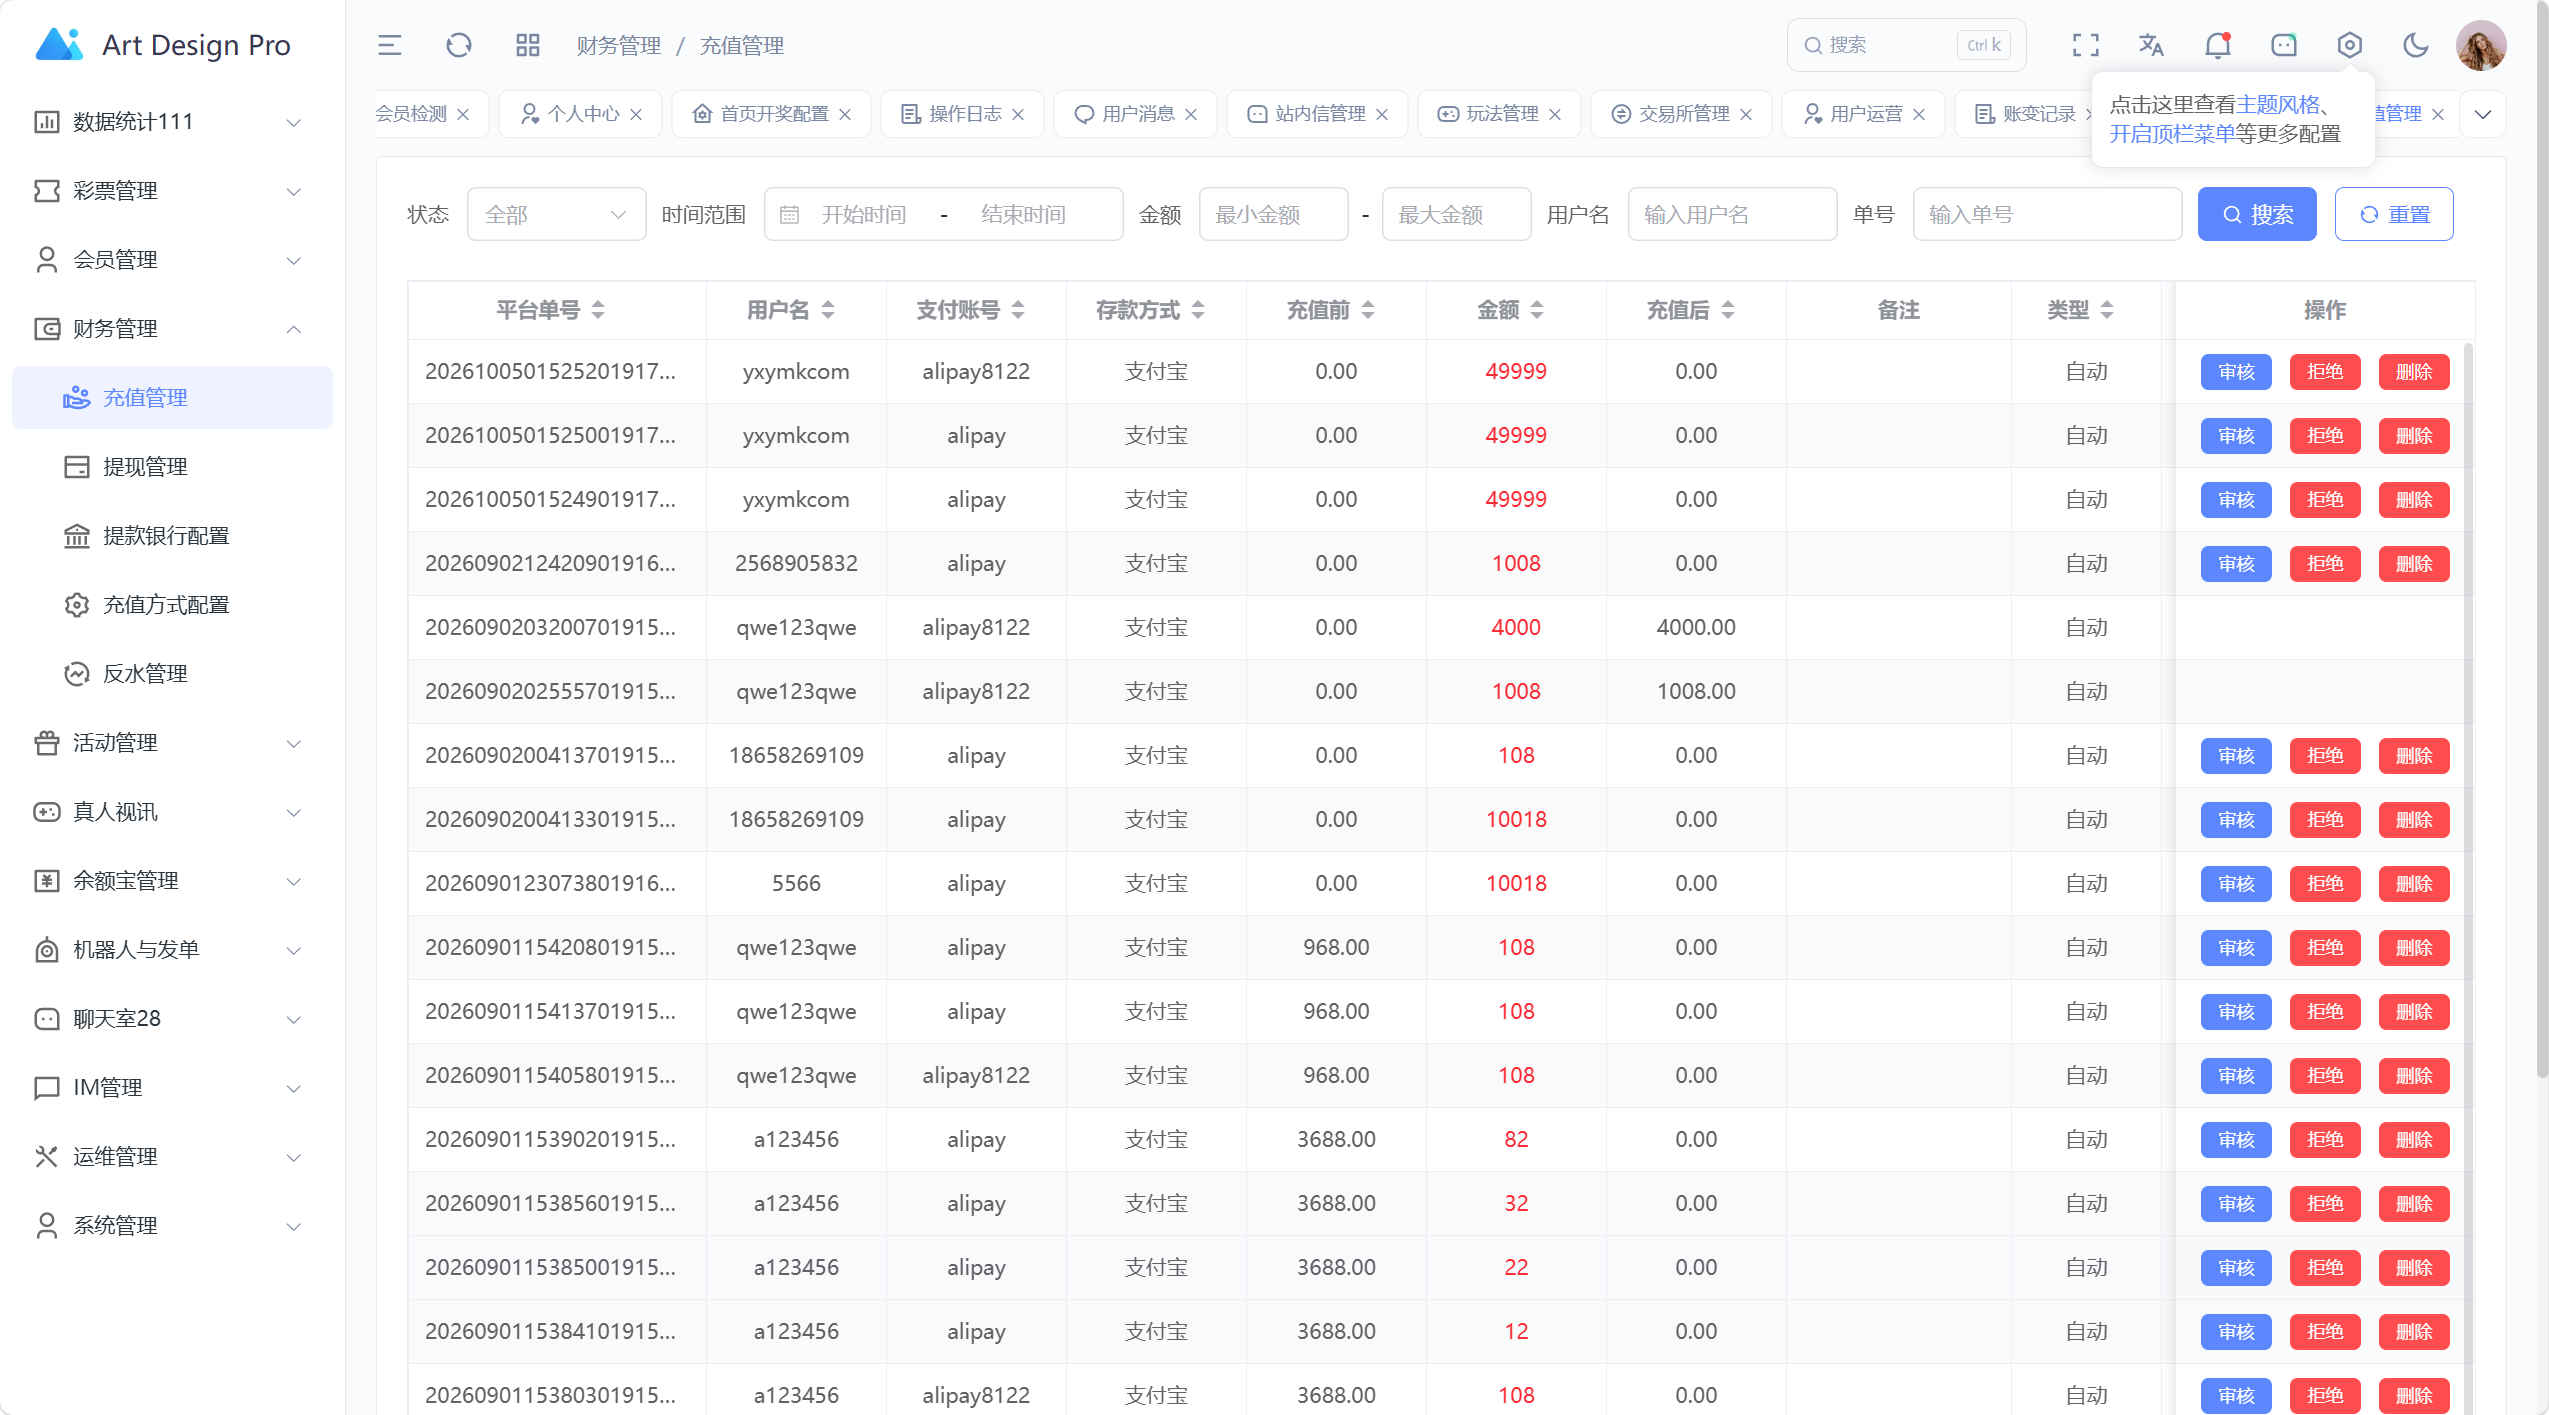
Task: Click the blue 搜索 button
Action: click(x=2257, y=214)
